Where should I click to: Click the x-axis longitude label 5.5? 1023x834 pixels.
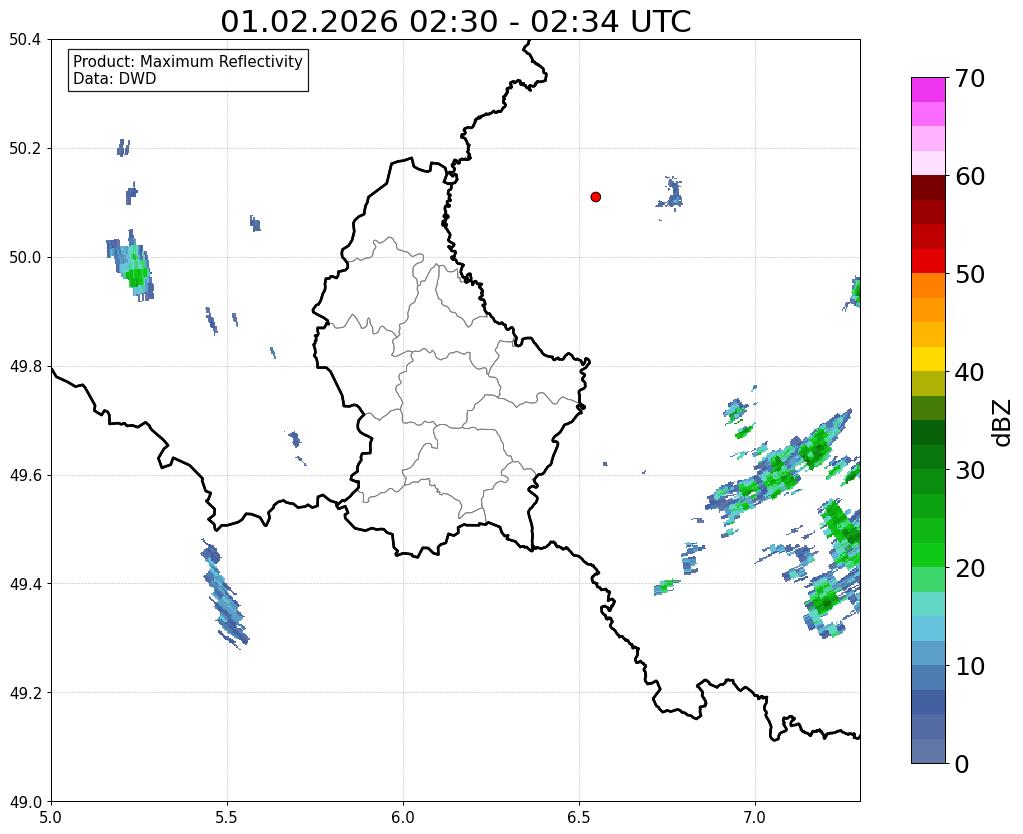(227, 817)
